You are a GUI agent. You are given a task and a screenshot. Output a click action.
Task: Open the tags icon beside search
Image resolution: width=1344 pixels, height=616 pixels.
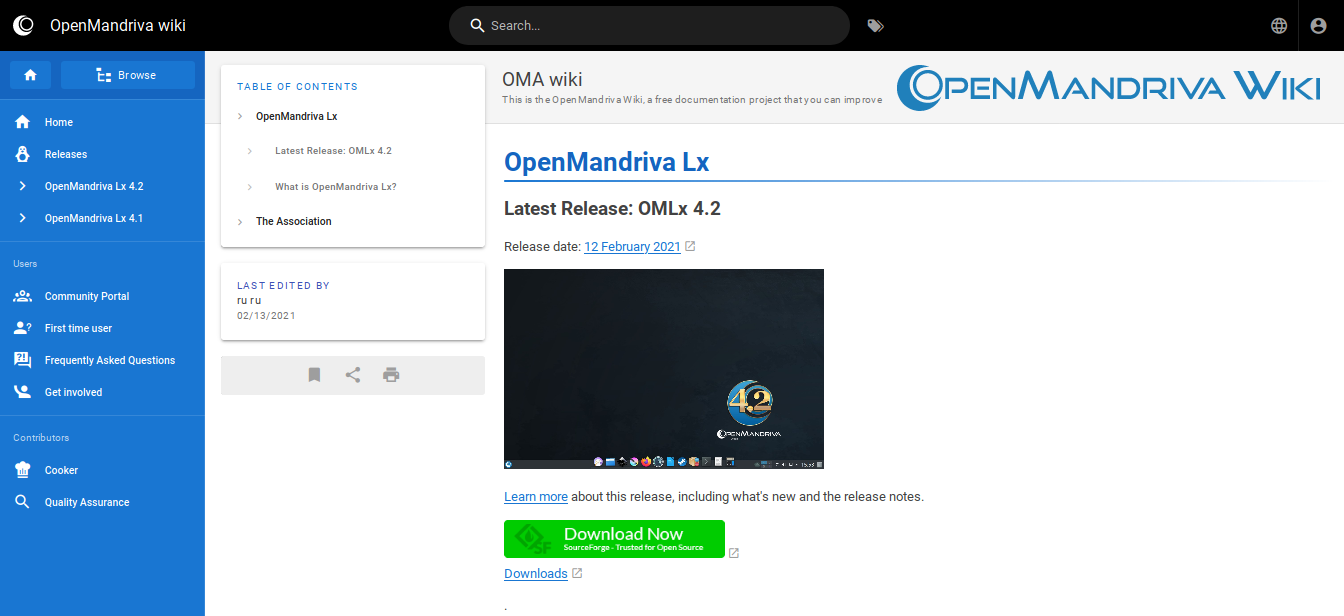click(x=875, y=26)
